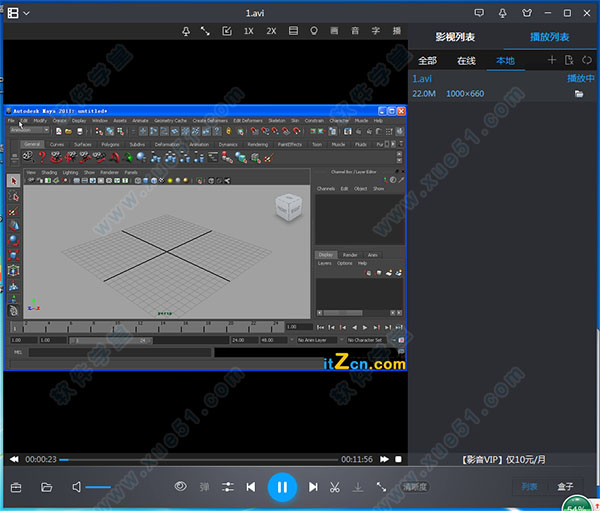Set video size to 2X

coord(271,31)
